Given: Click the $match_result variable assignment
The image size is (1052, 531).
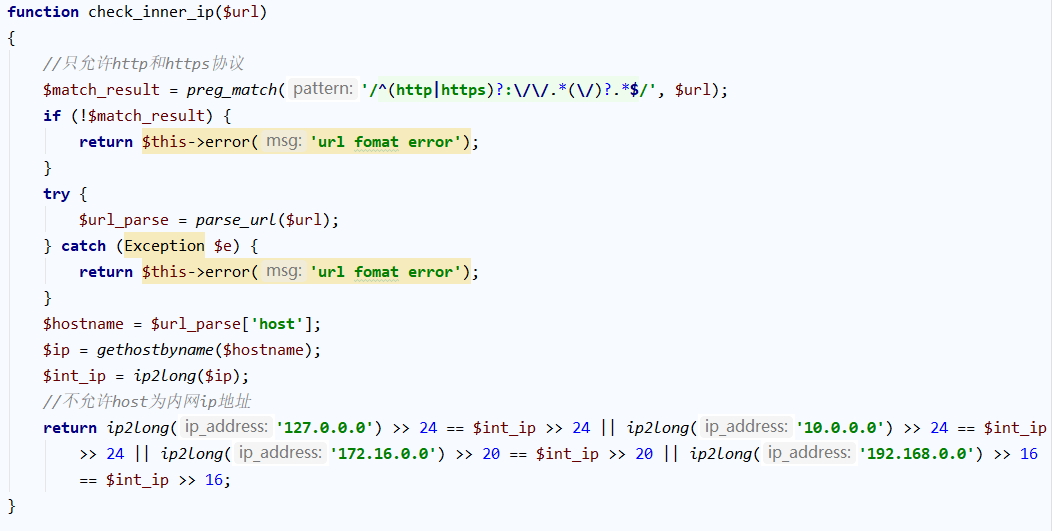Looking at the screenshot, I should (x=101, y=90).
